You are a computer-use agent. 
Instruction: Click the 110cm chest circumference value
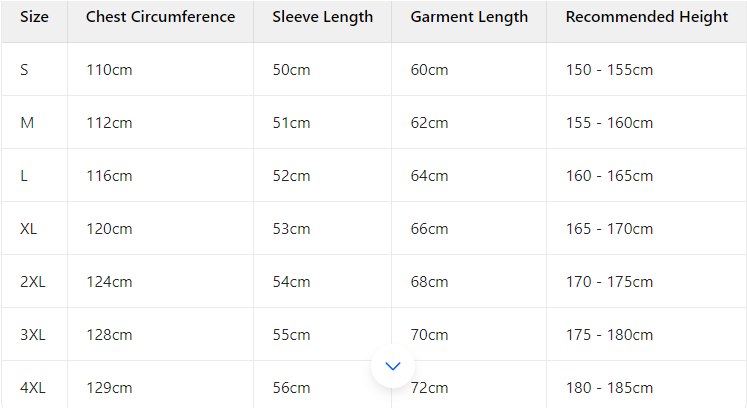pos(109,70)
